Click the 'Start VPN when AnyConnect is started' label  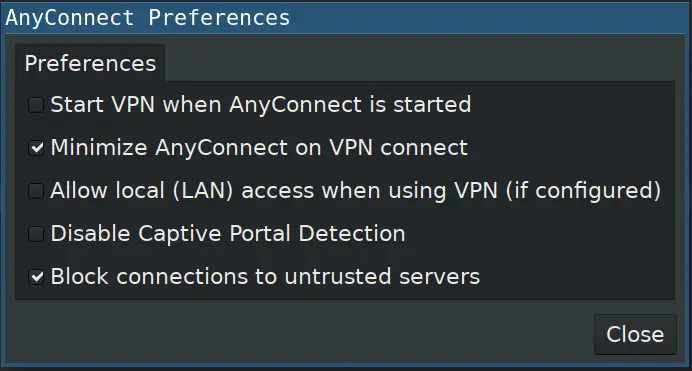261,105
